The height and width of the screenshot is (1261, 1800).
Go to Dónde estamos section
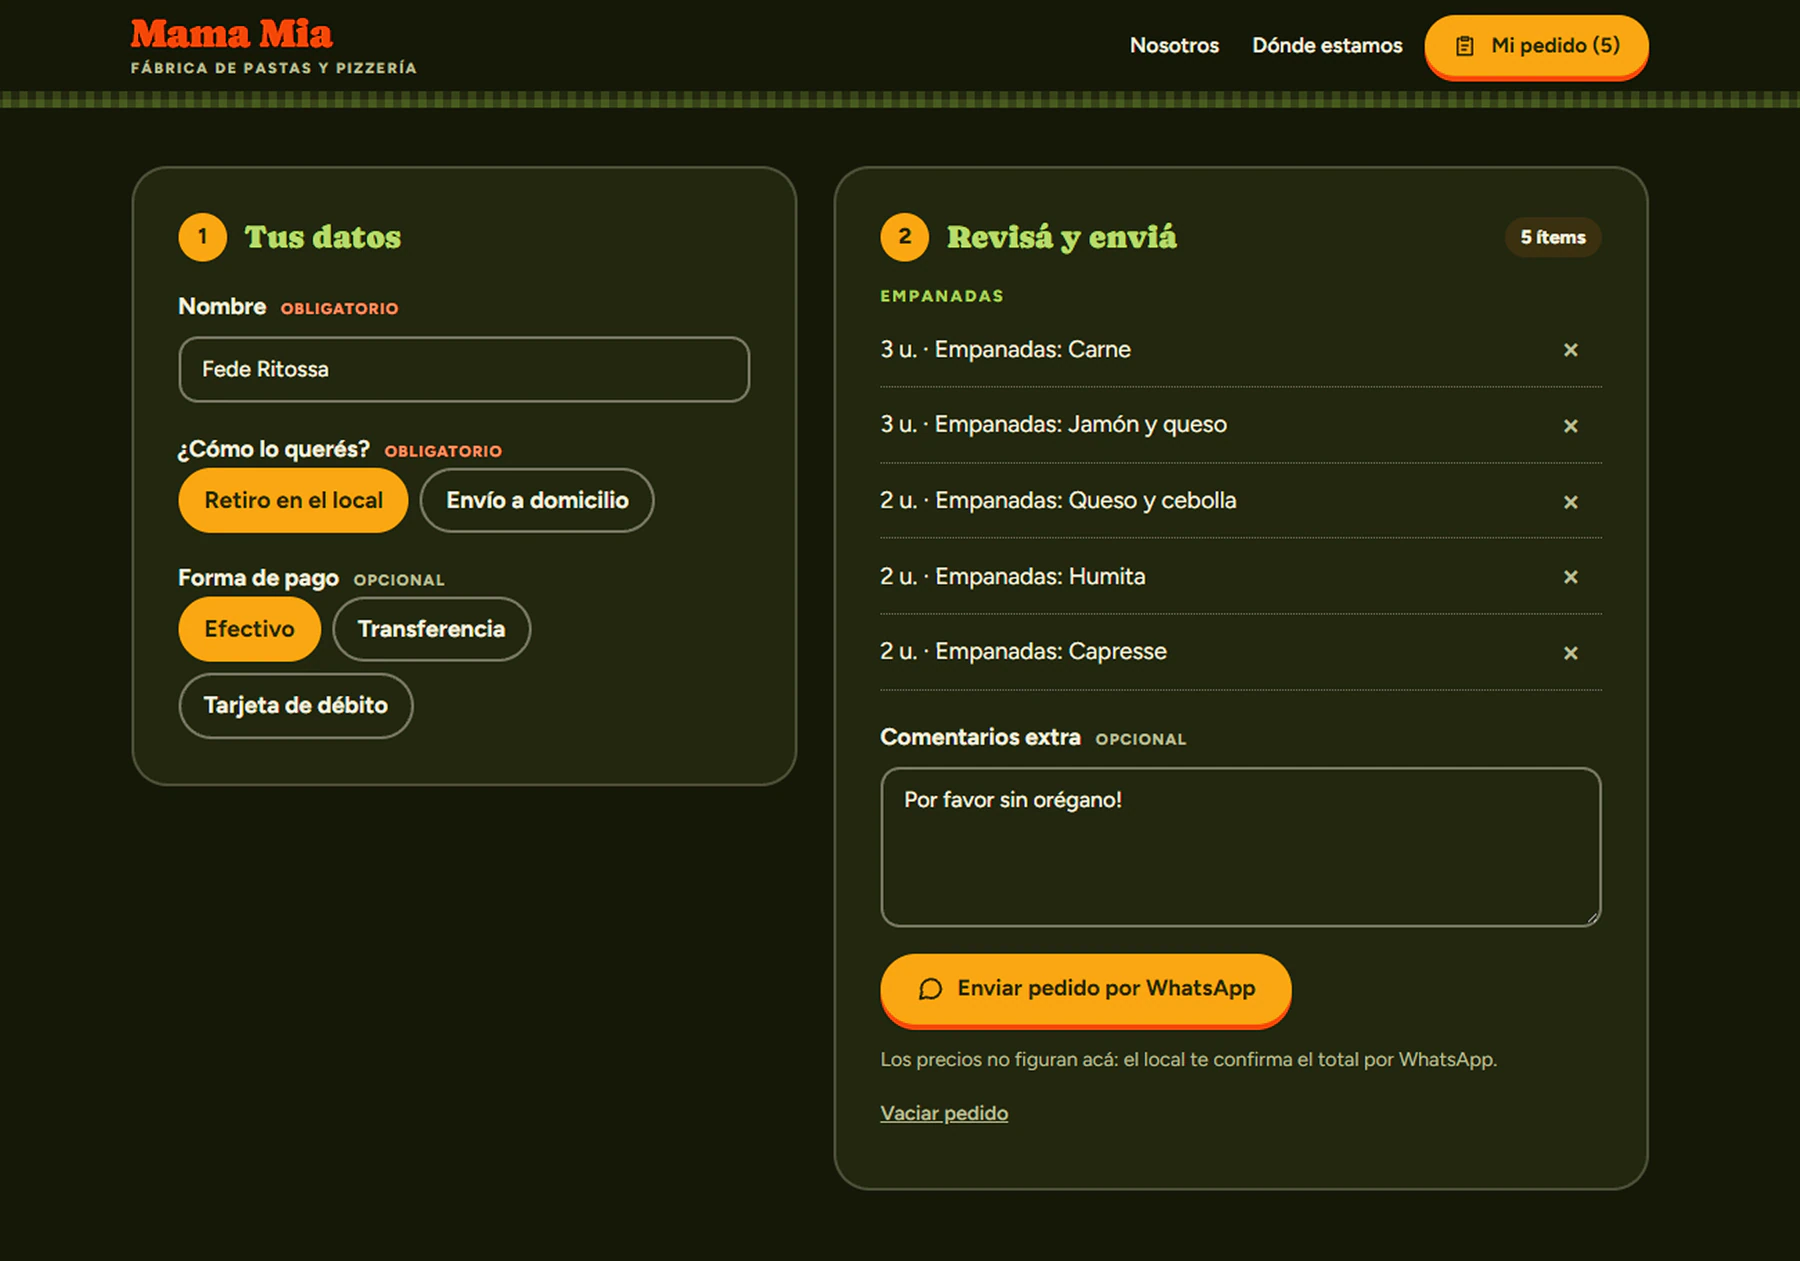(x=1327, y=45)
